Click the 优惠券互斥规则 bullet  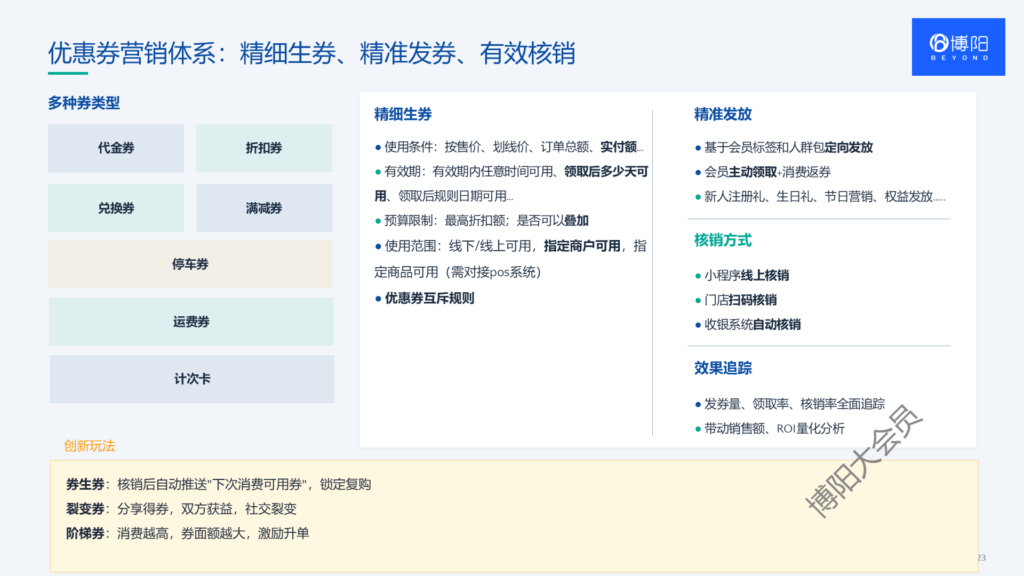pos(424,298)
